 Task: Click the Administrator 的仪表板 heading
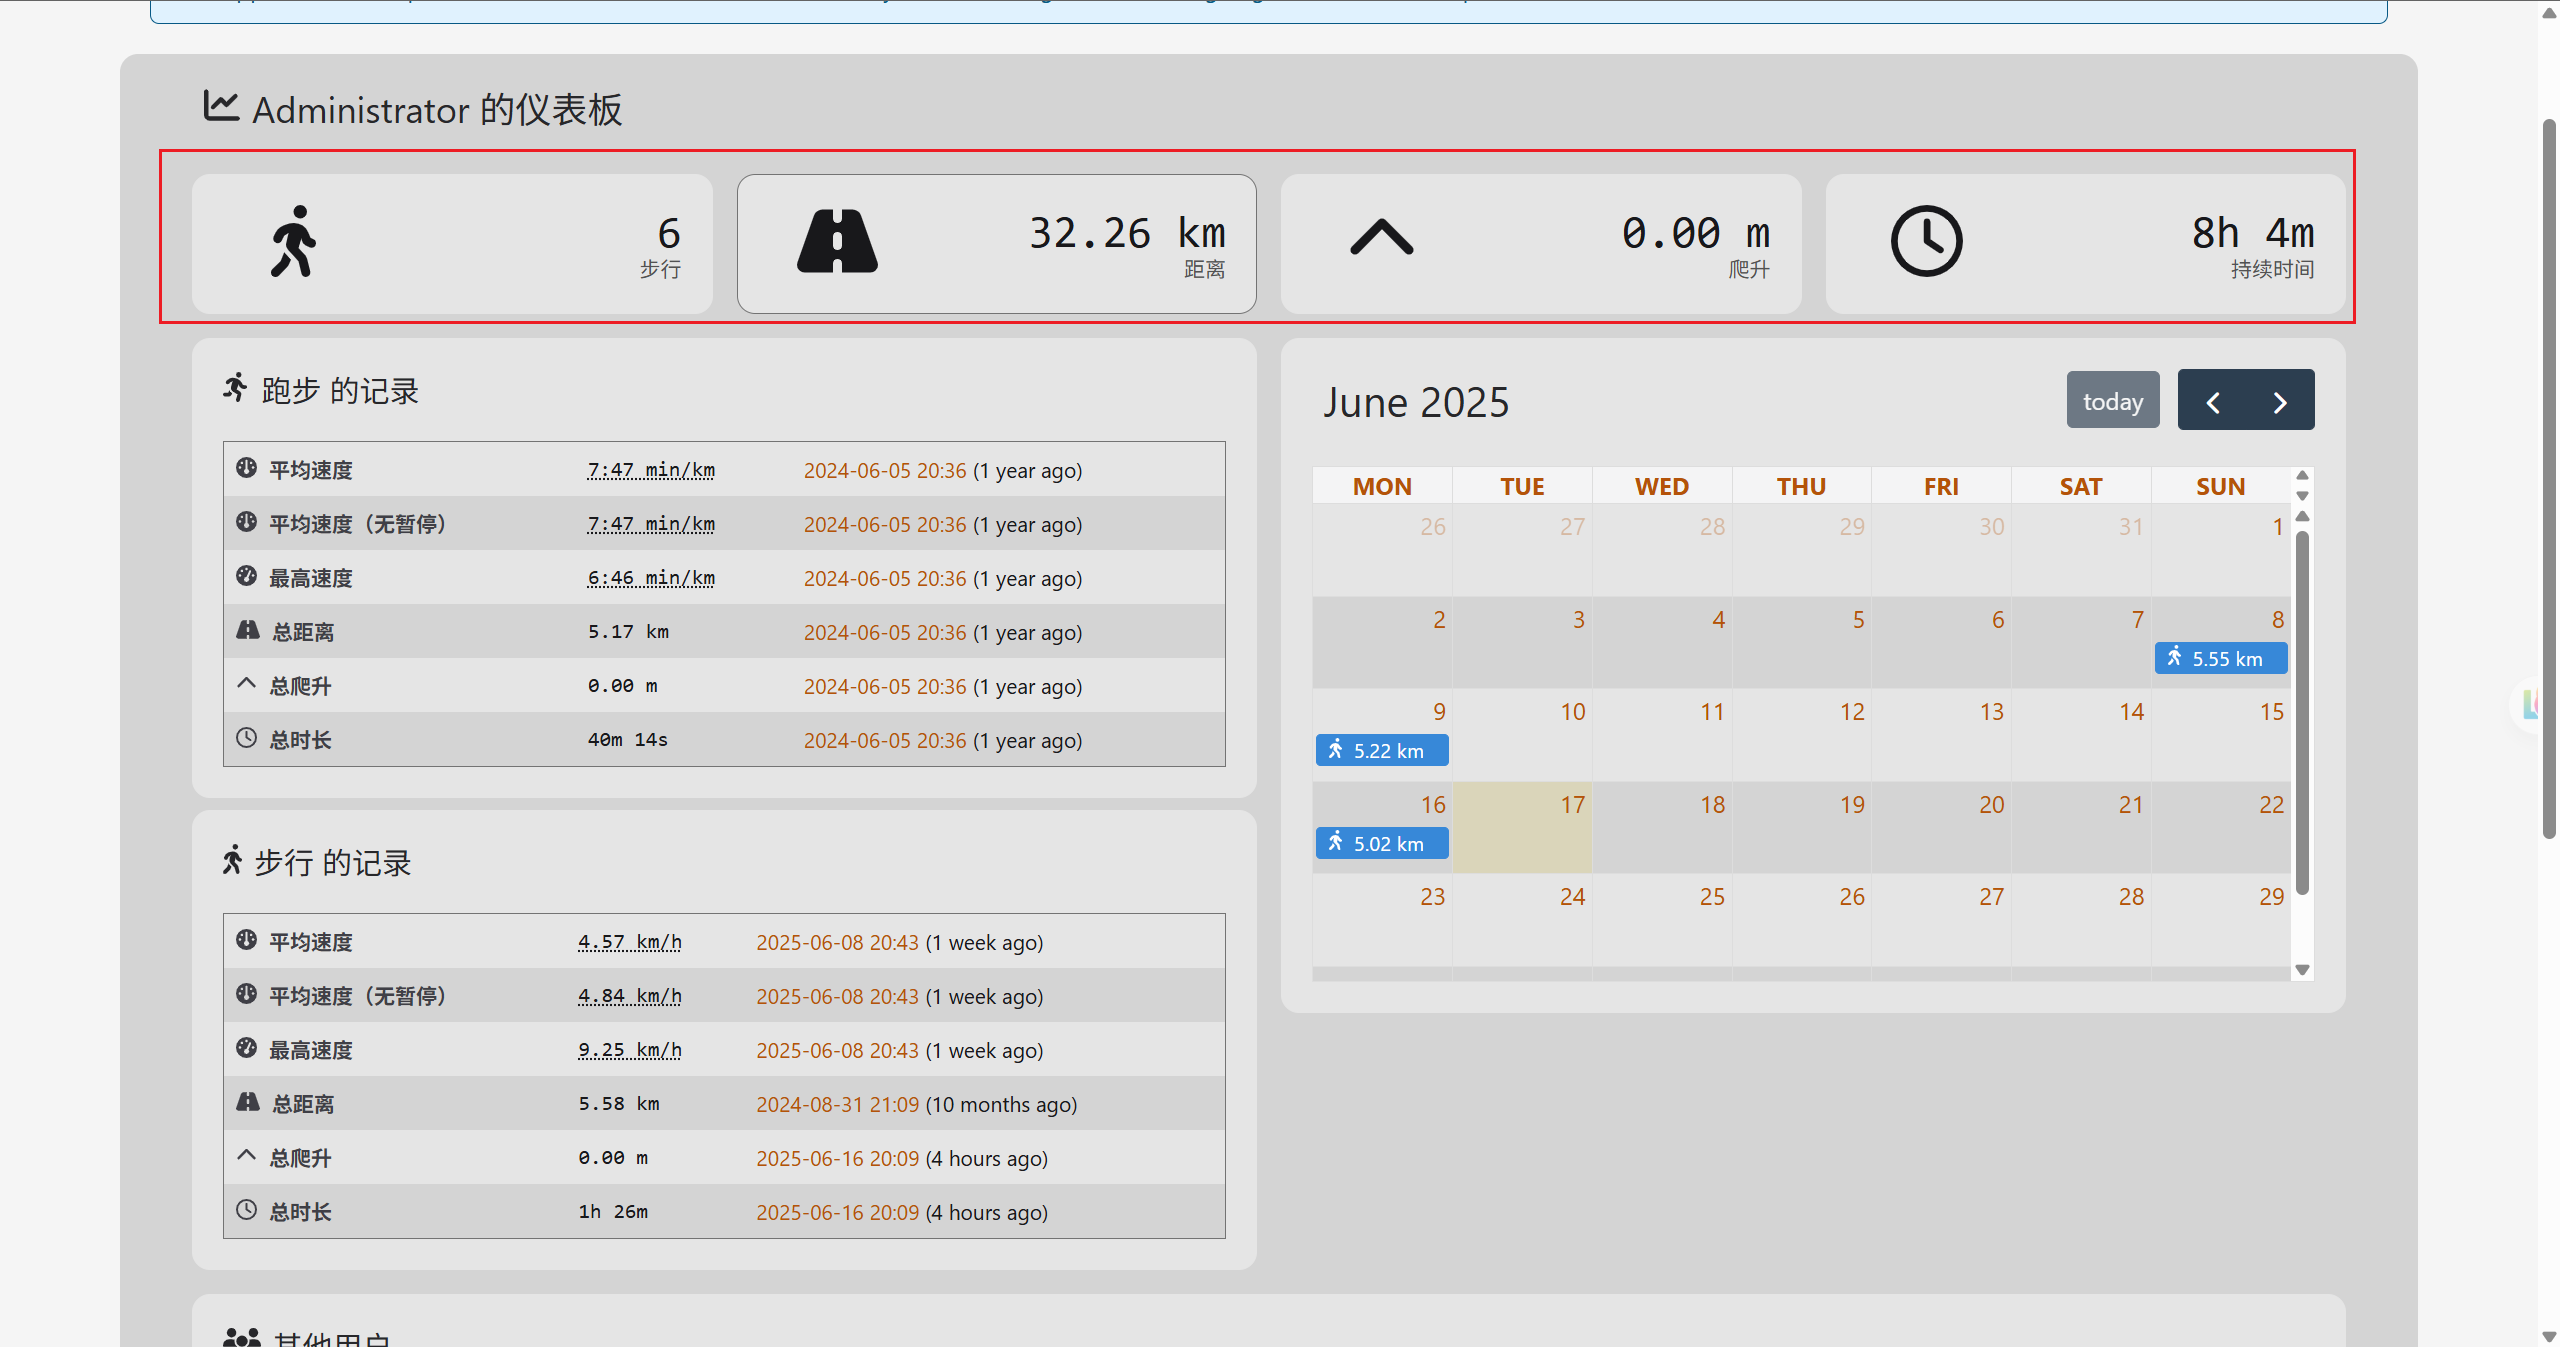437,109
